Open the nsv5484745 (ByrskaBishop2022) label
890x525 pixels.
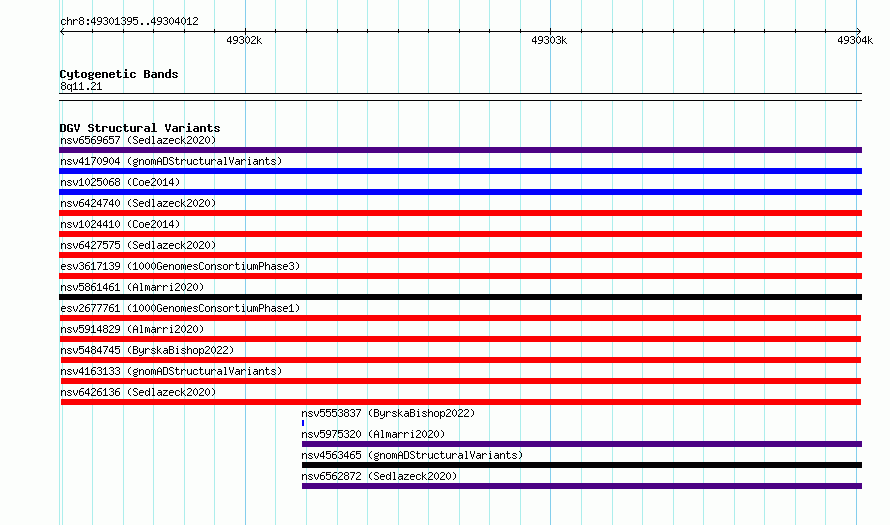[x=147, y=350]
